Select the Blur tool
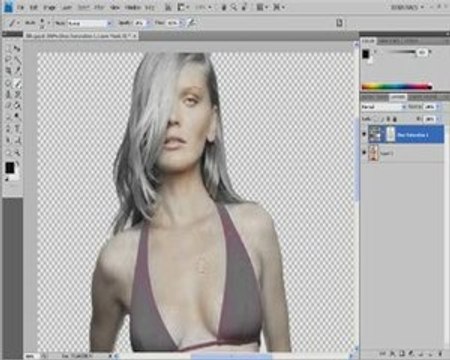Viewport: 450px width, 360px height. click(x=9, y=117)
